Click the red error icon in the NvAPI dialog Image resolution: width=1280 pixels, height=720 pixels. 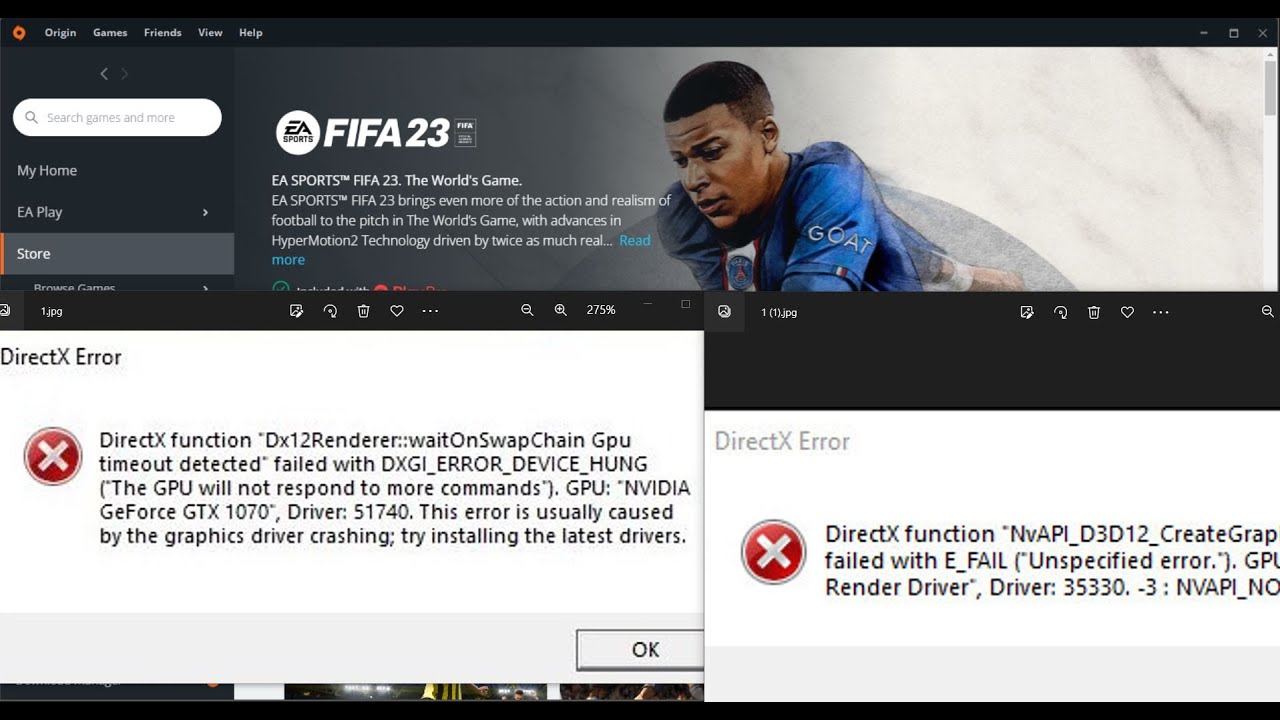click(x=773, y=551)
